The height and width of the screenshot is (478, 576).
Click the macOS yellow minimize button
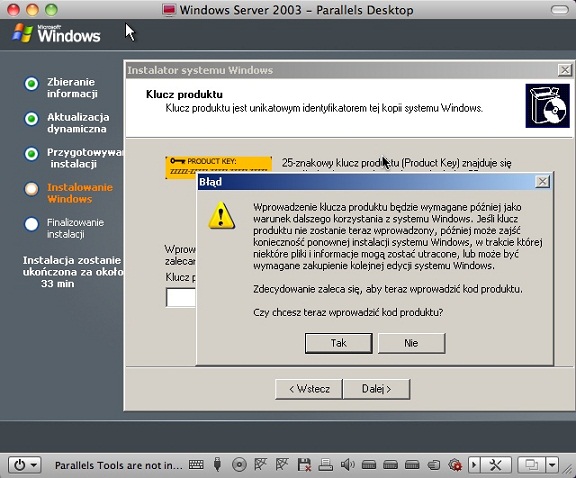(x=32, y=10)
